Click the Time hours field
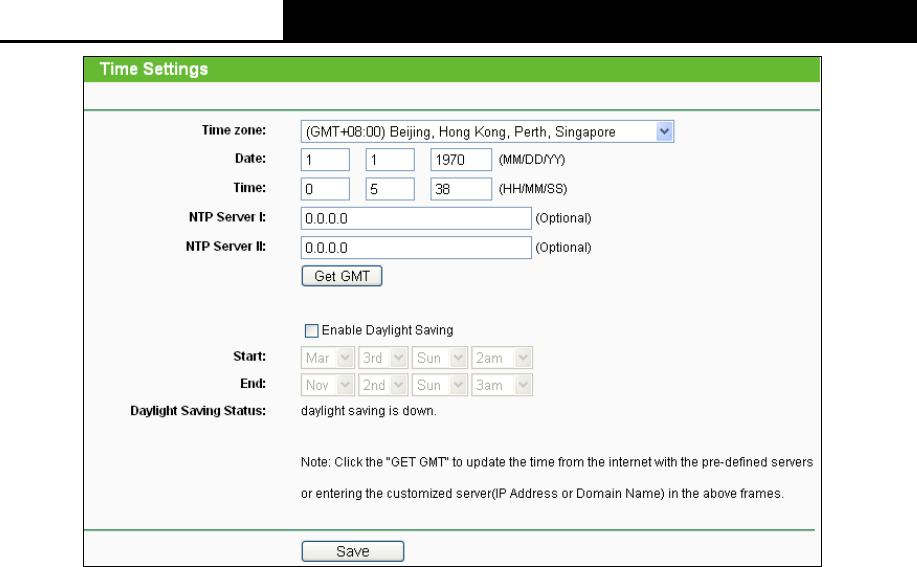 click(325, 189)
